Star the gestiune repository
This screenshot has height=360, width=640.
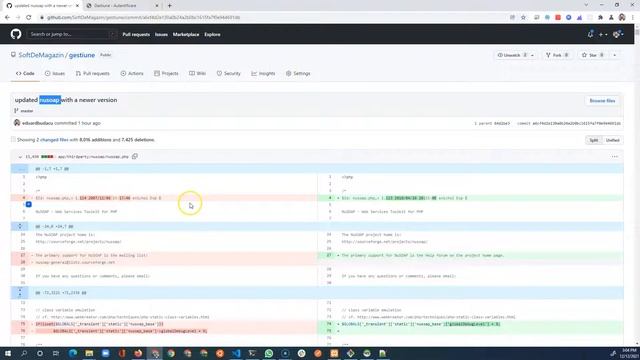click(x=593, y=55)
